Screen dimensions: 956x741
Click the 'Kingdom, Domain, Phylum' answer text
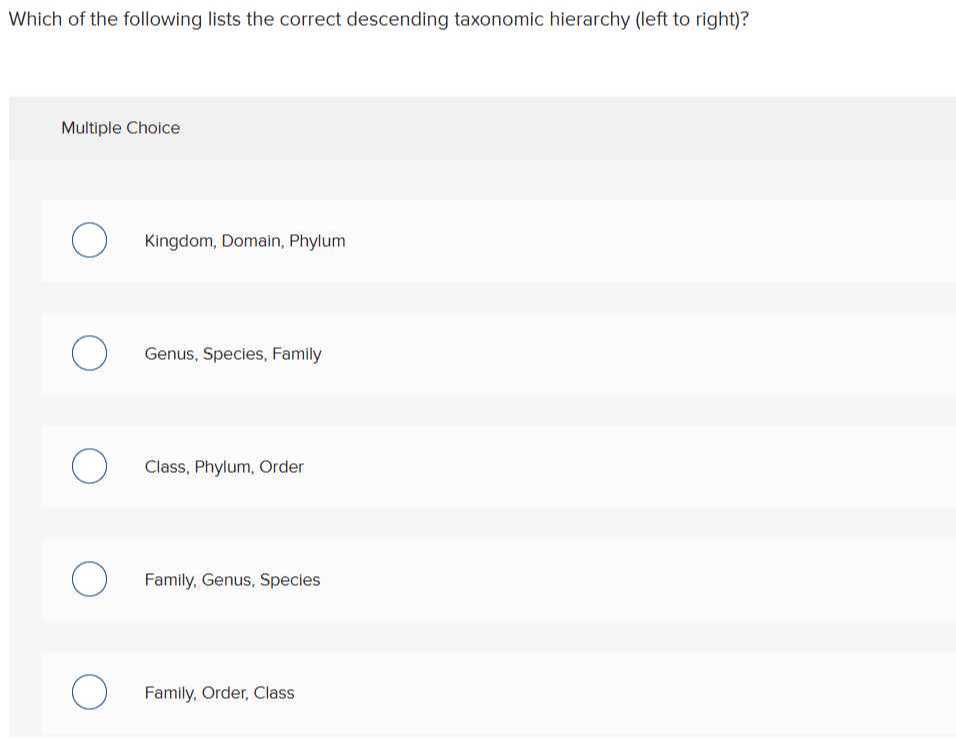(x=245, y=241)
